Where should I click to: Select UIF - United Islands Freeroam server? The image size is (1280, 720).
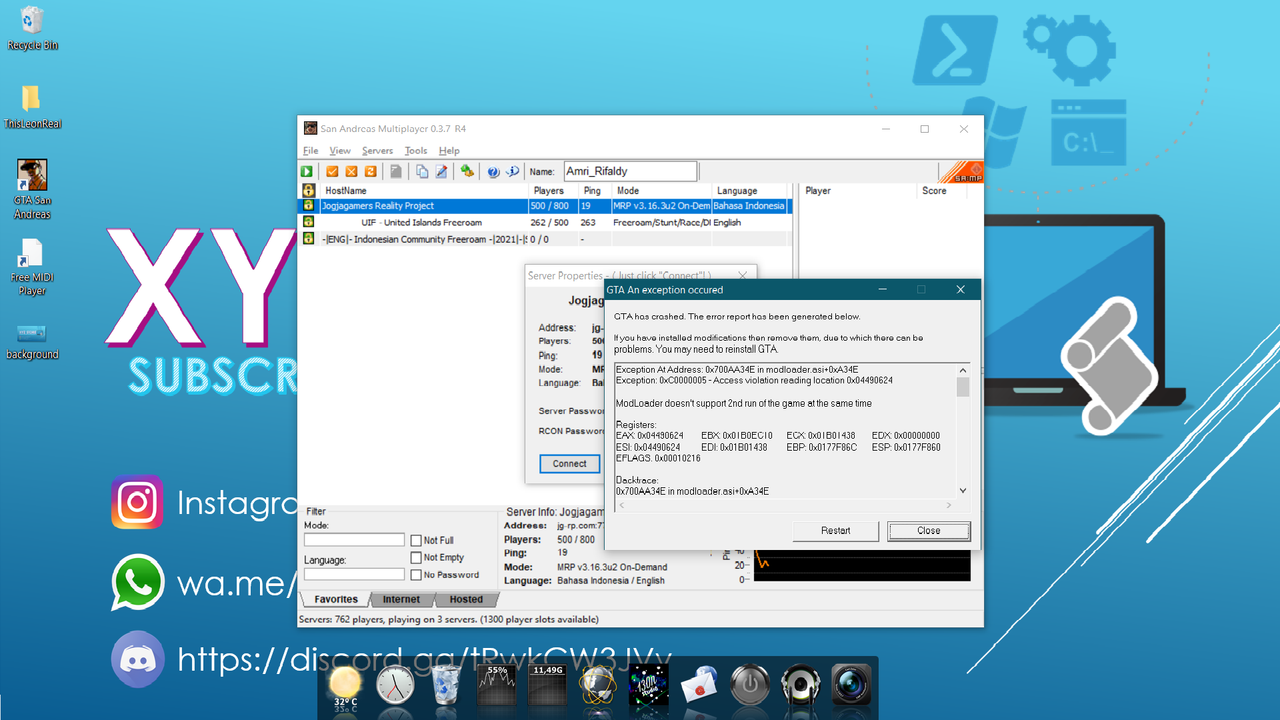pyautogui.click(x=545, y=222)
